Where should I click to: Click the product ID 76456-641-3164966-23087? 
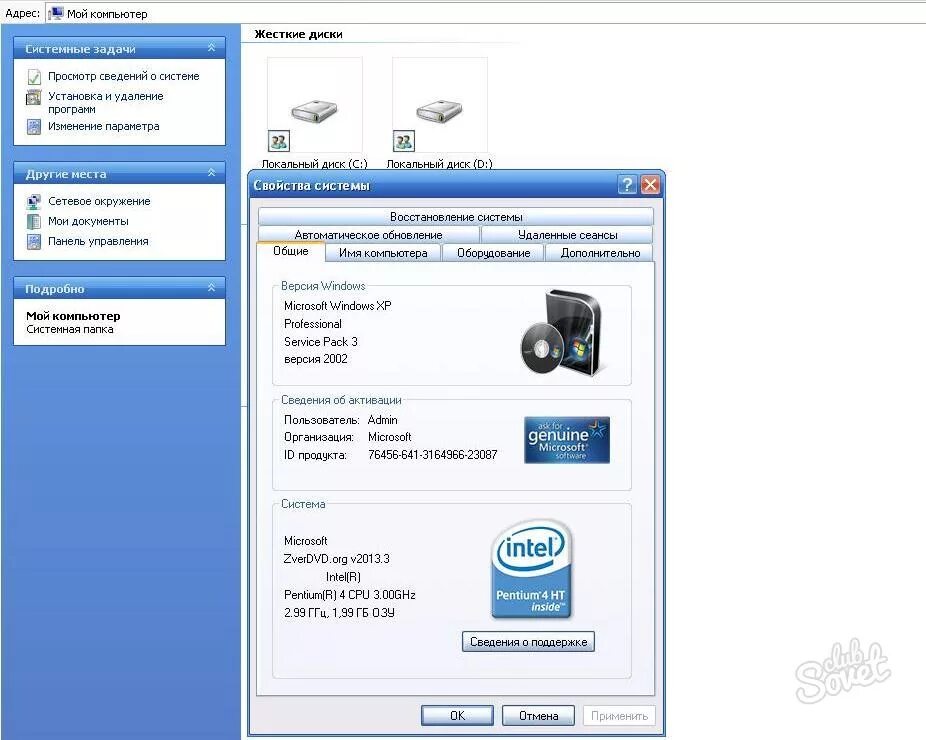click(x=432, y=455)
